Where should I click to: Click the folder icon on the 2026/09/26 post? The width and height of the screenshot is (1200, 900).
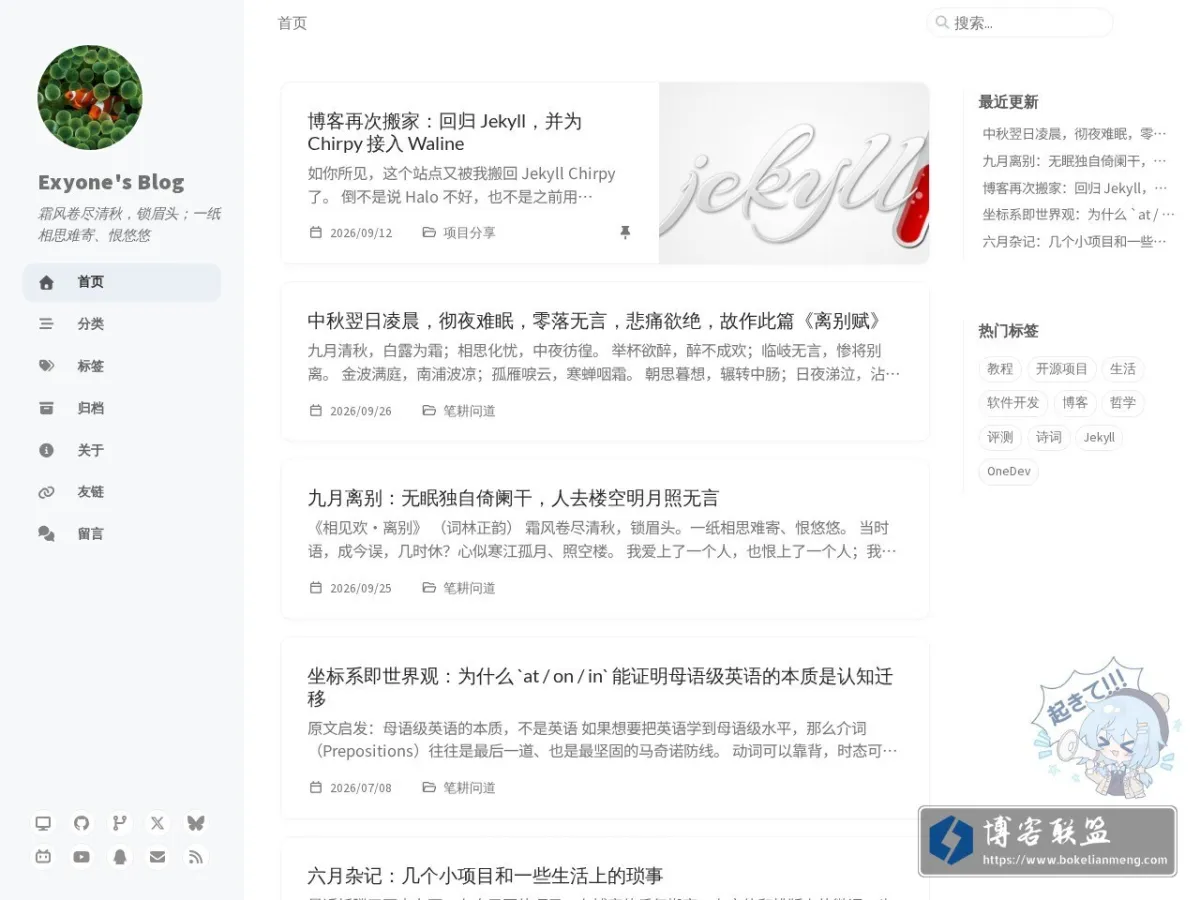[429, 410]
